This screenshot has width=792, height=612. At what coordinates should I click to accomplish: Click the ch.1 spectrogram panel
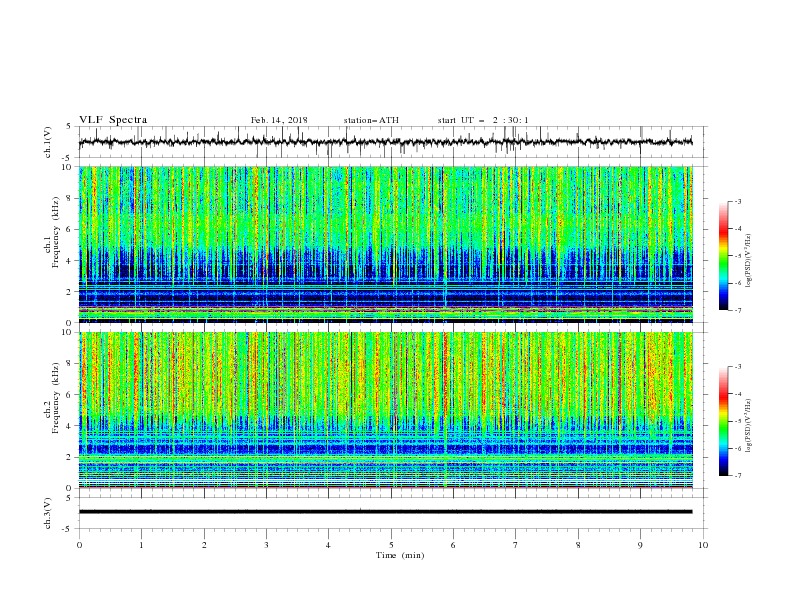pos(386,244)
